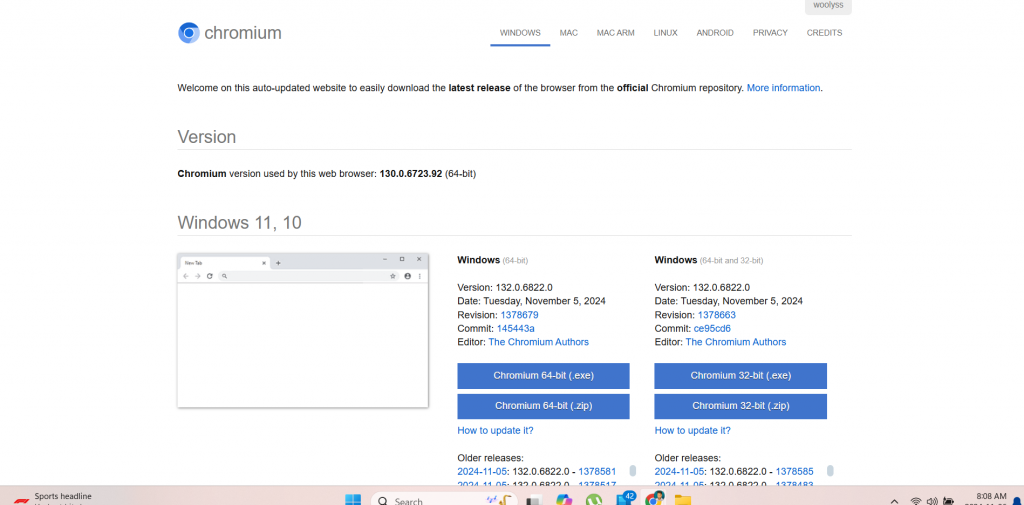Viewport: 1024px width, 505px height.
Task: Open the green uTorrent taskbar icon
Action: [x=594, y=500]
